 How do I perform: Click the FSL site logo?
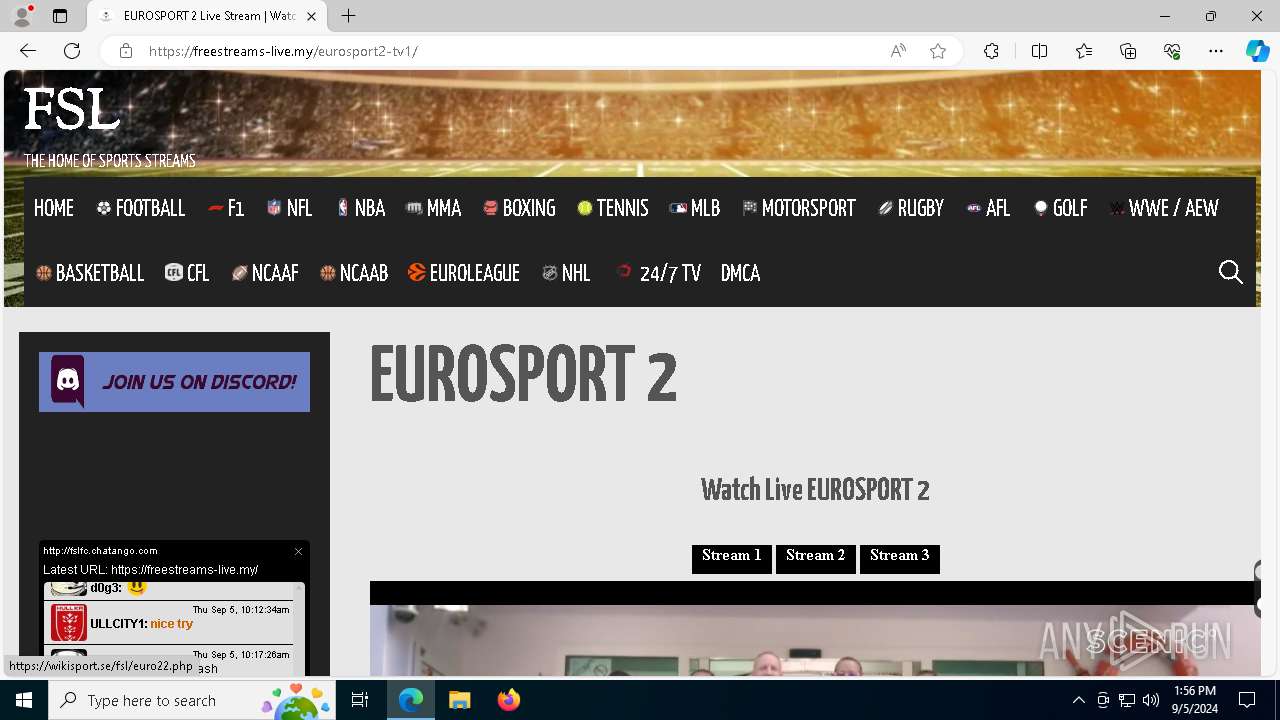point(72,109)
